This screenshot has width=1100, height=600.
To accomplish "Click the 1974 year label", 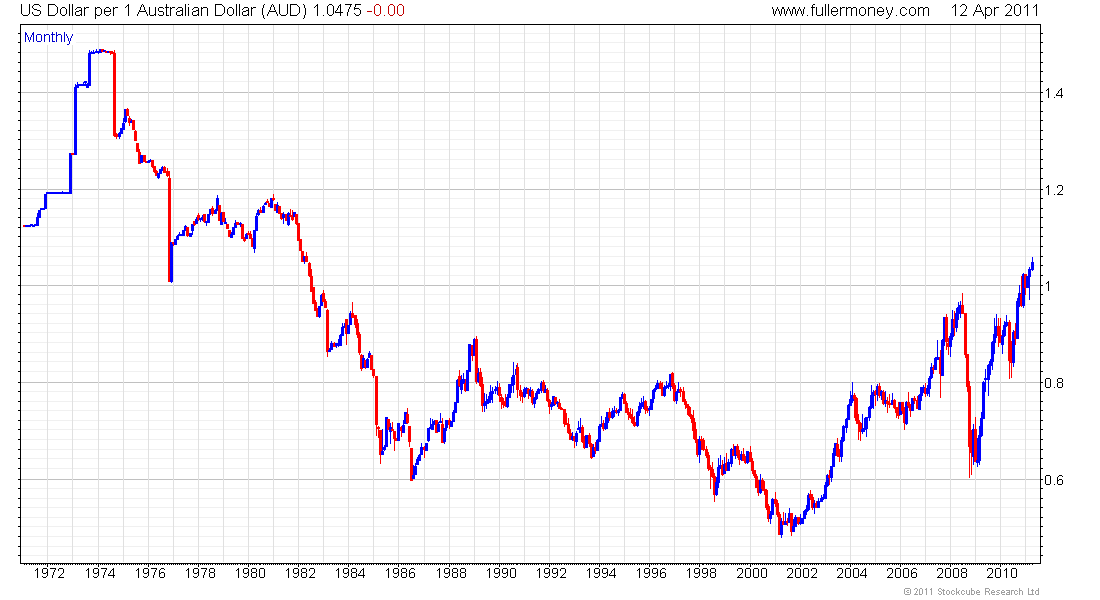I will 100,573.
